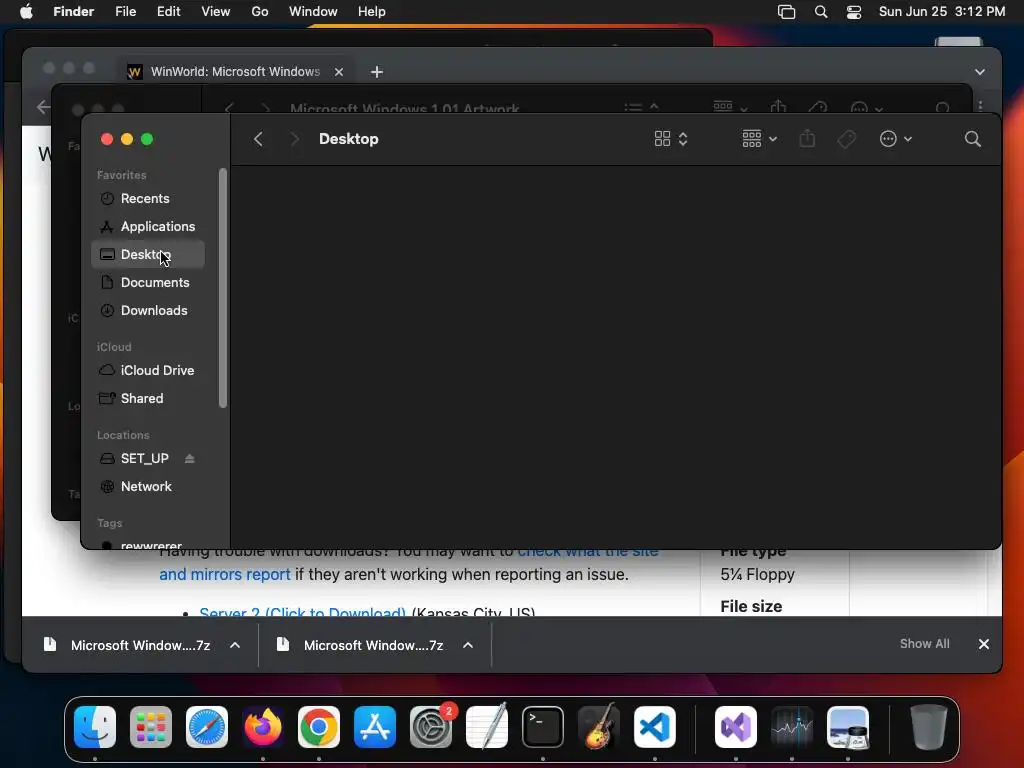Eject the SET_UP volume
Viewport: 1024px width, 768px height.
[189, 458]
